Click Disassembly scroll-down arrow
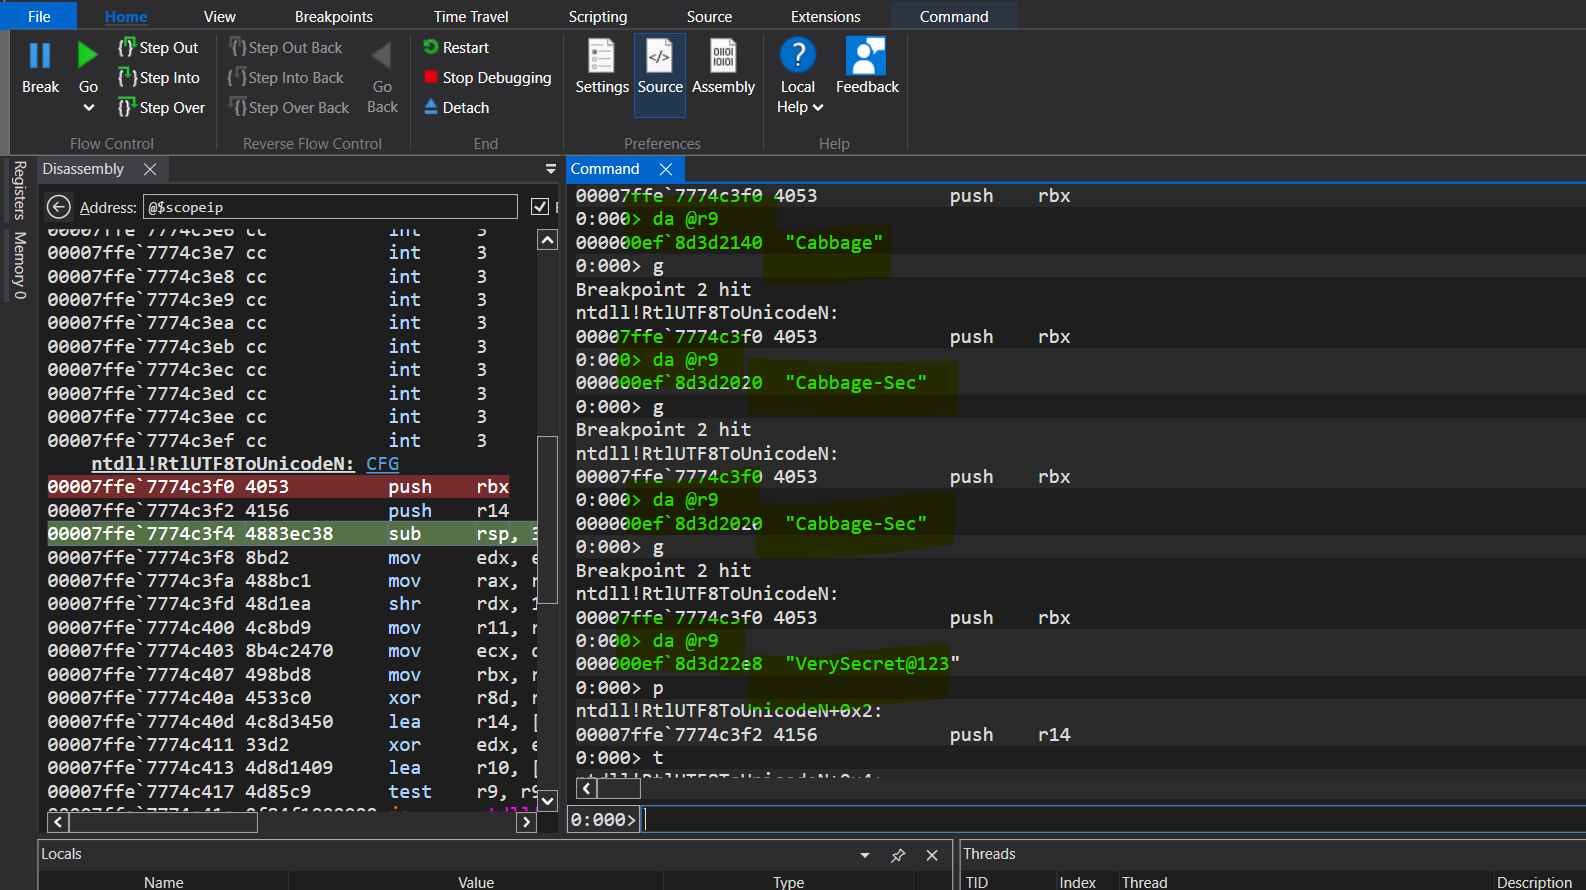The width and height of the screenshot is (1586, 890). coord(547,800)
